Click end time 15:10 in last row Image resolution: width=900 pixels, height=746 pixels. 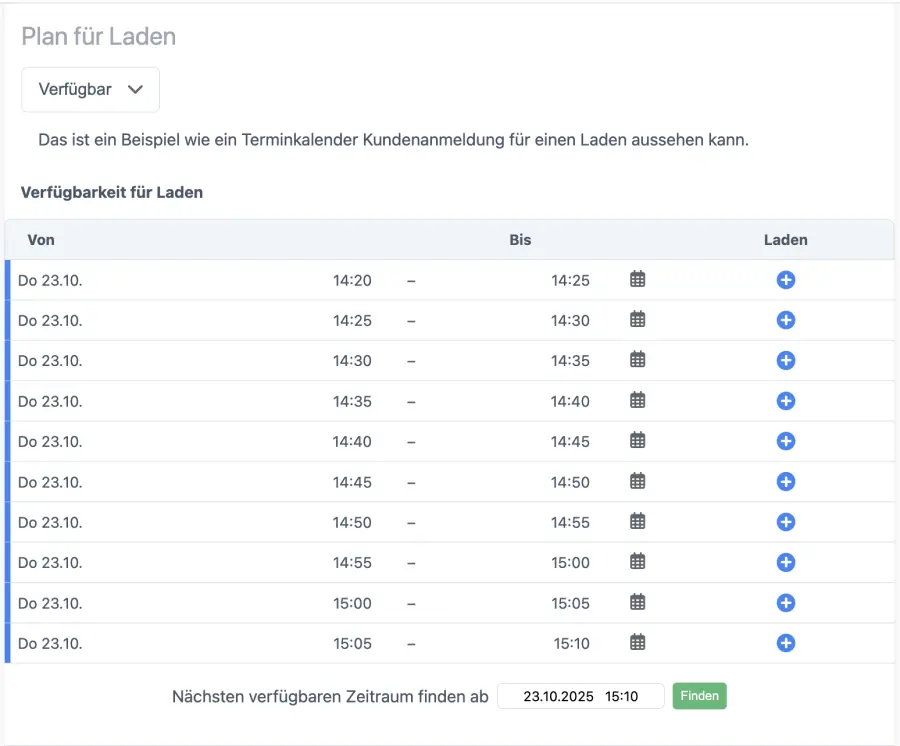[x=571, y=644]
